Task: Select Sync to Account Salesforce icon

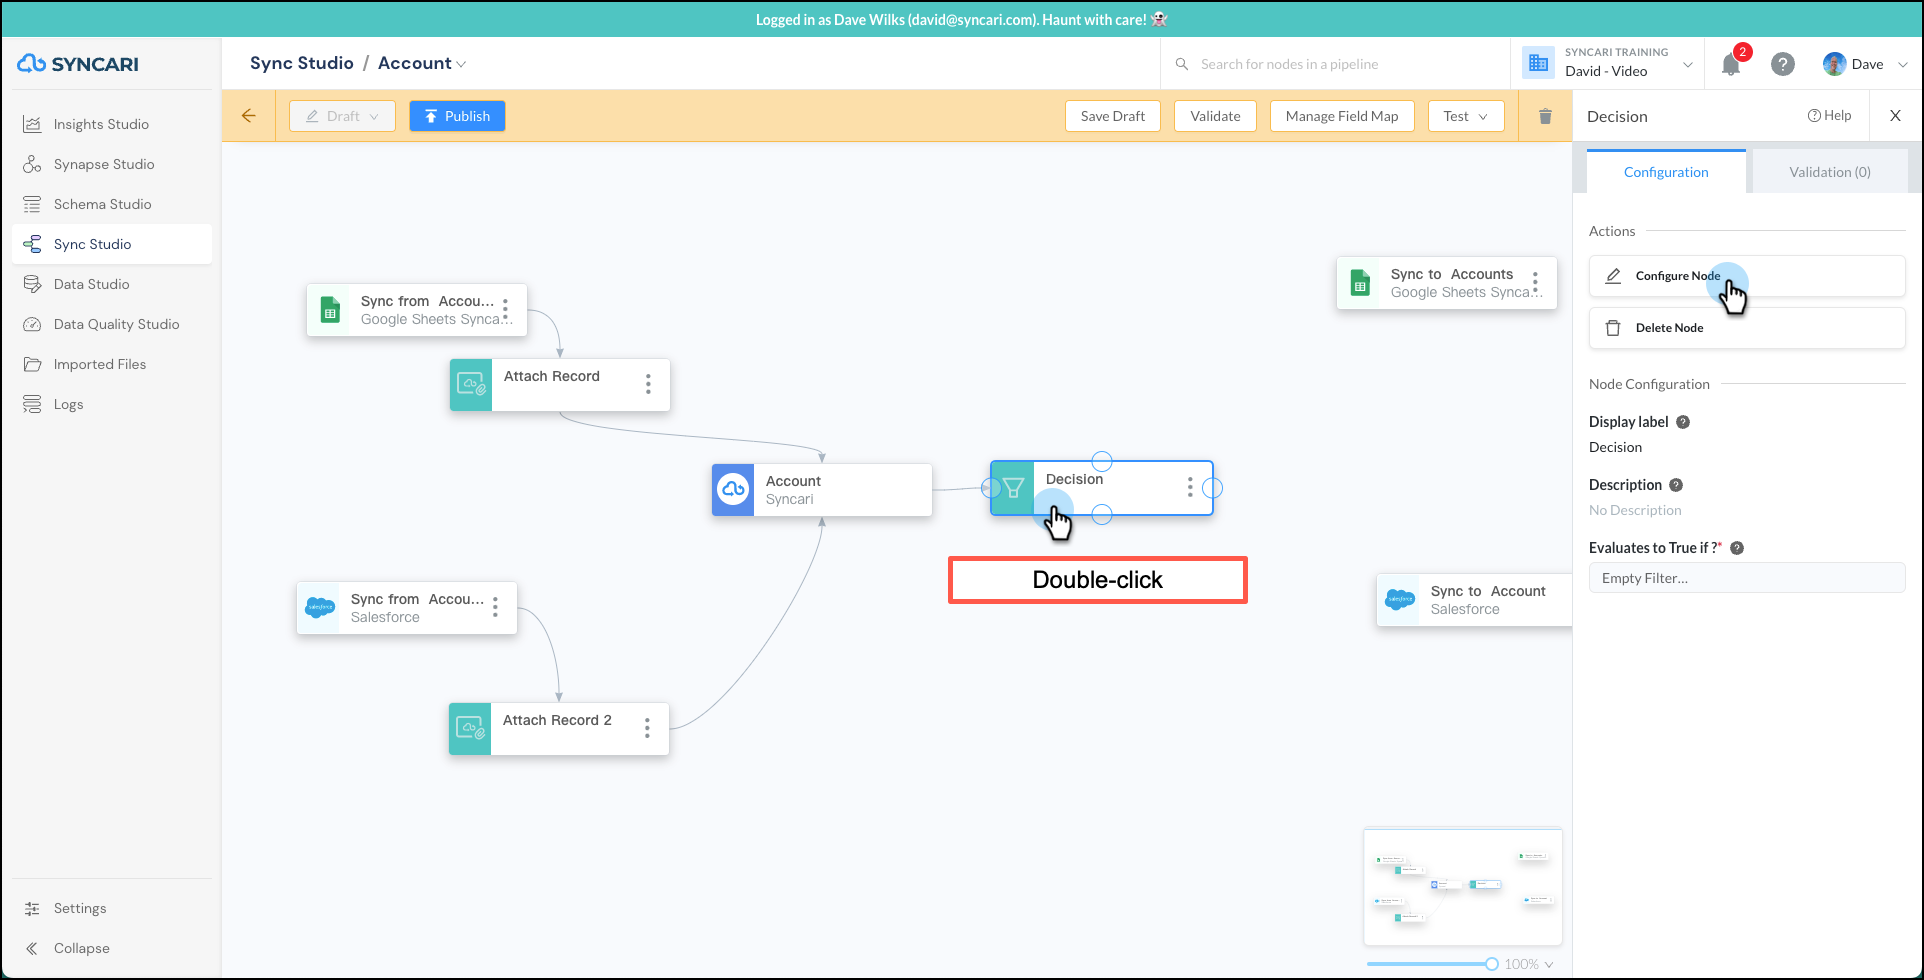Action: click(1400, 600)
